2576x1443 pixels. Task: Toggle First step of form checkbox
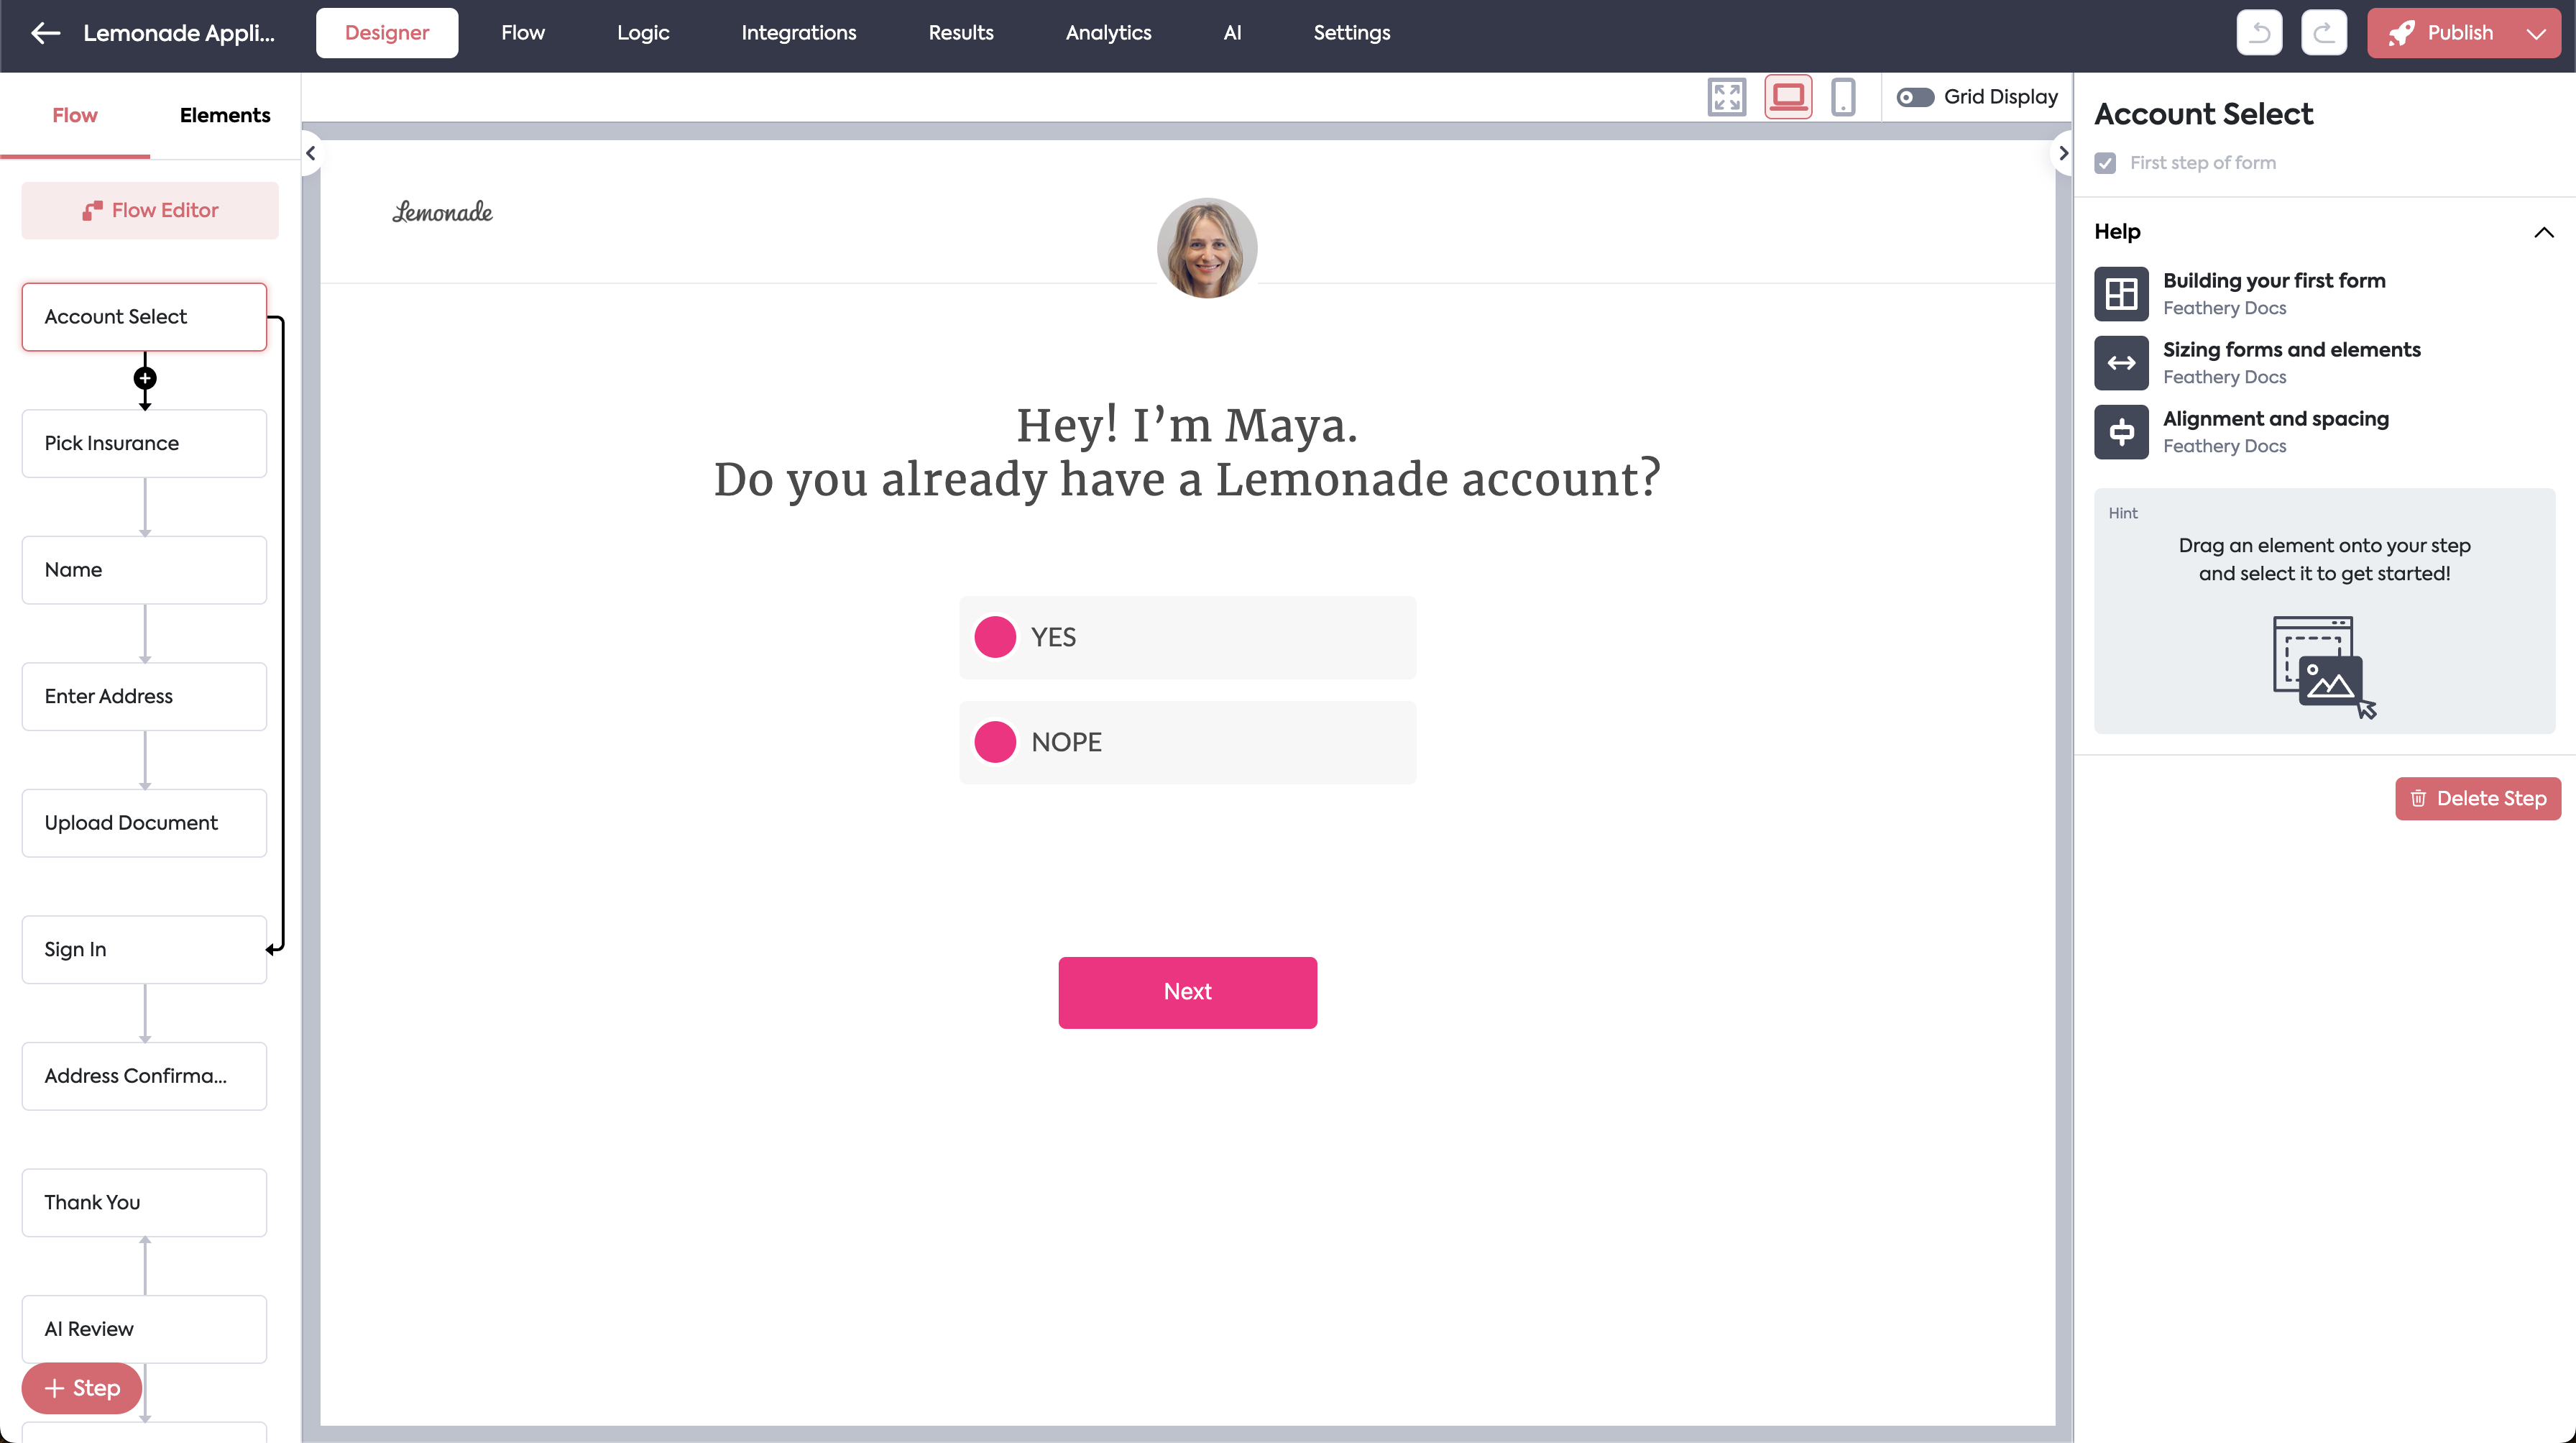pyautogui.click(x=2105, y=163)
